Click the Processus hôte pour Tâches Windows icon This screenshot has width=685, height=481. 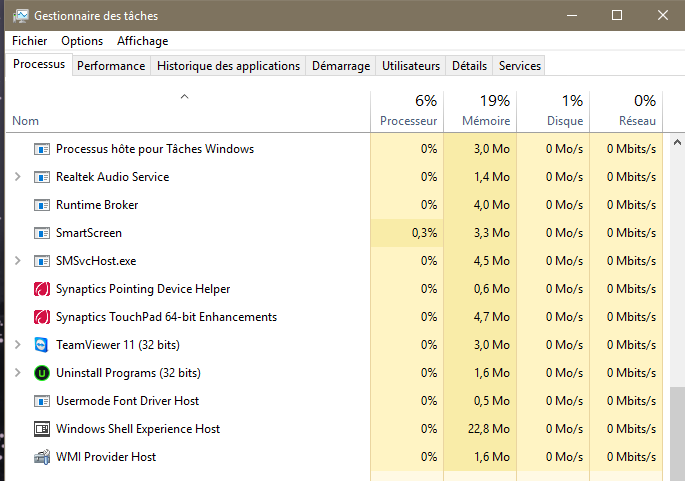(42, 149)
